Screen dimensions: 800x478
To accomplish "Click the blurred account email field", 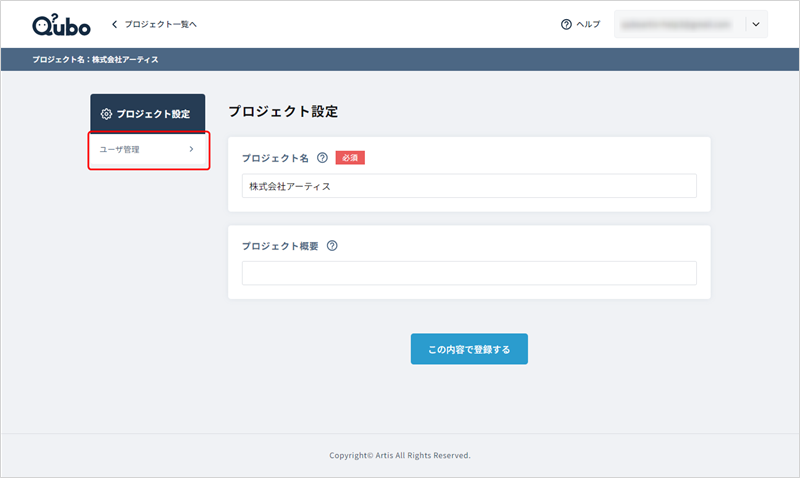I will [679, 24].
